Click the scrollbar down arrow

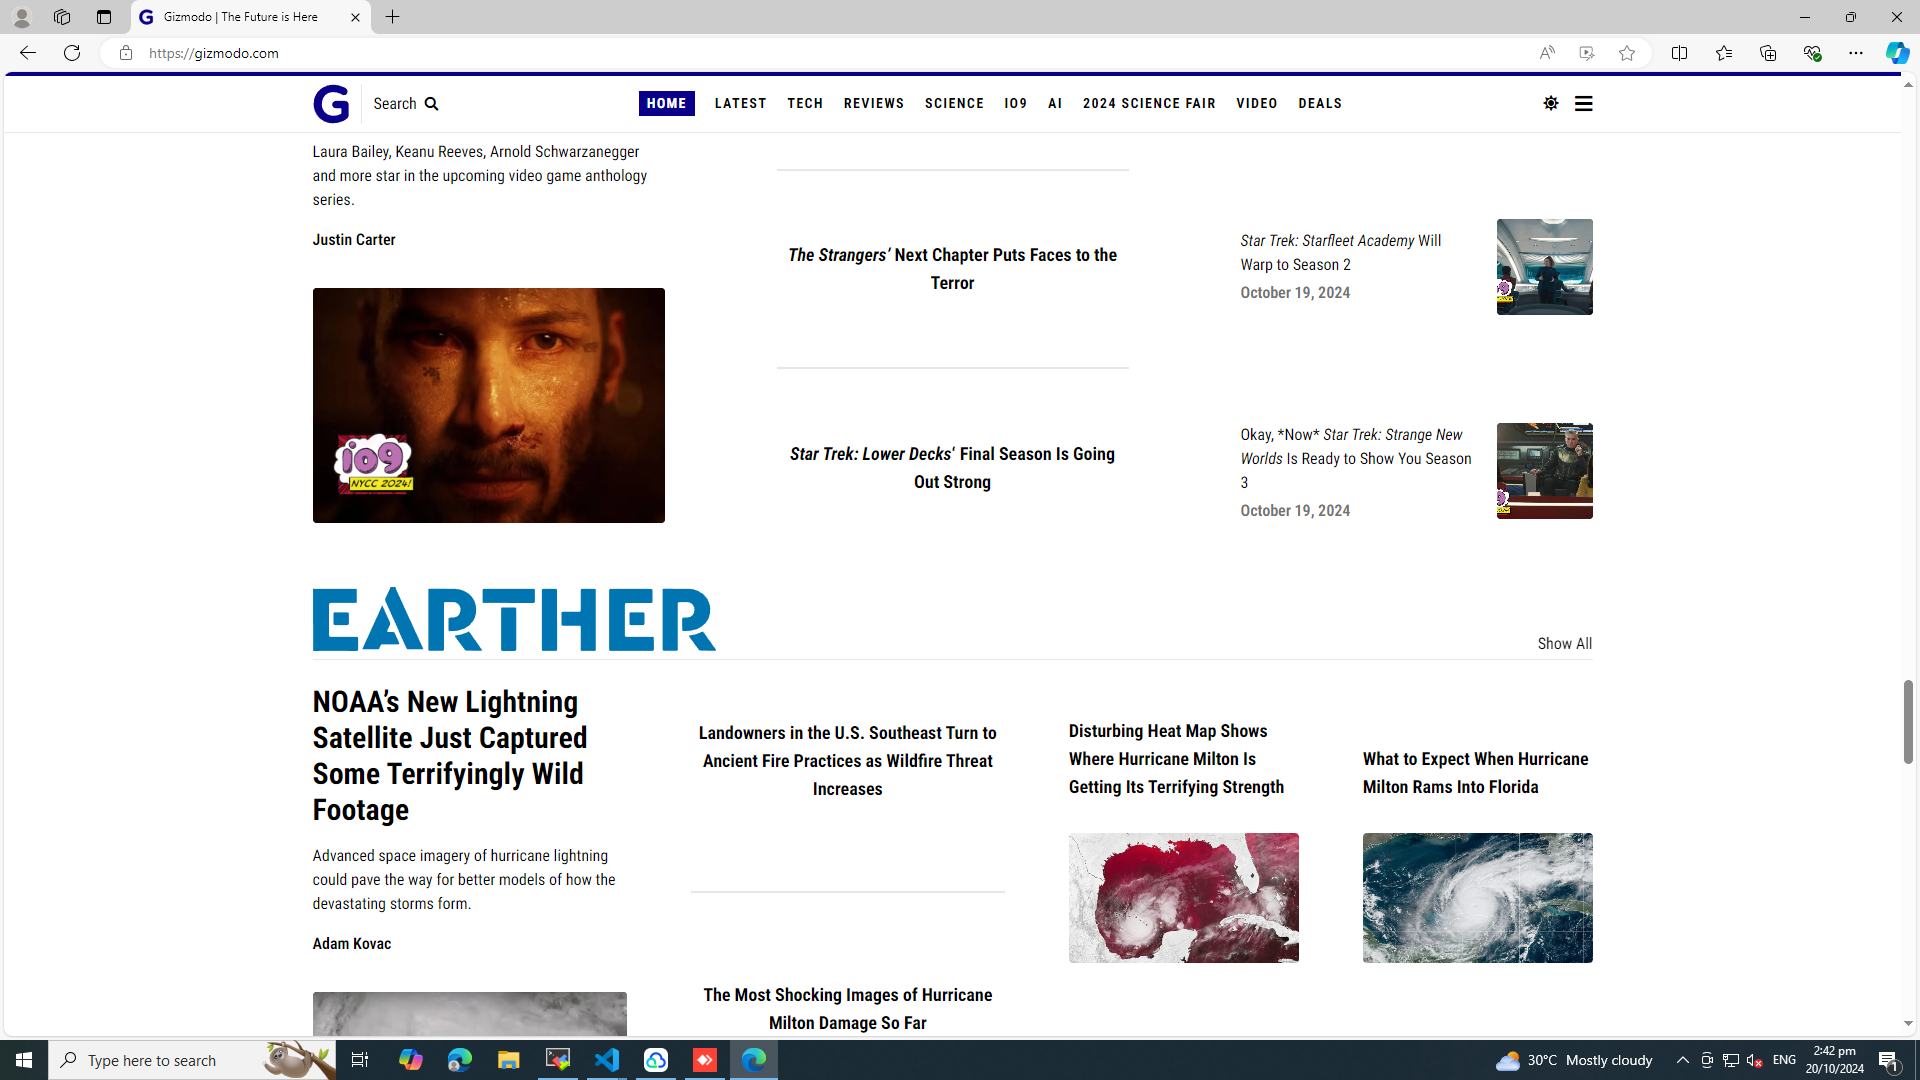[1908, 1024]
